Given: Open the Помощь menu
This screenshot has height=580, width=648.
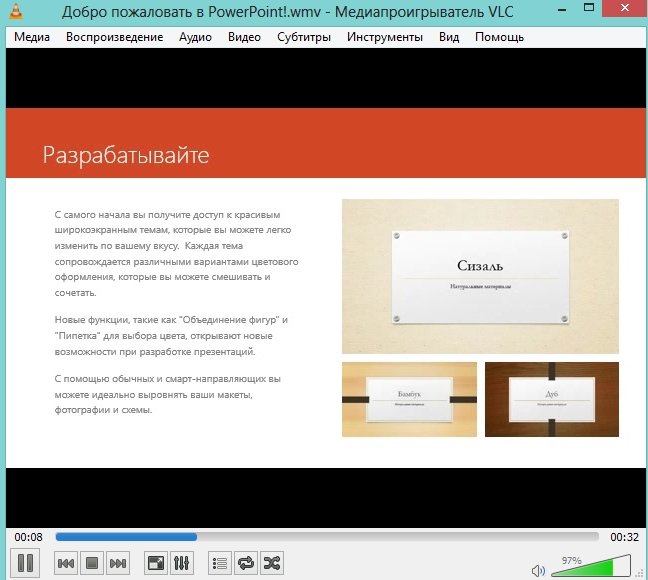Looking at the screenshot, I should point(499,37).
